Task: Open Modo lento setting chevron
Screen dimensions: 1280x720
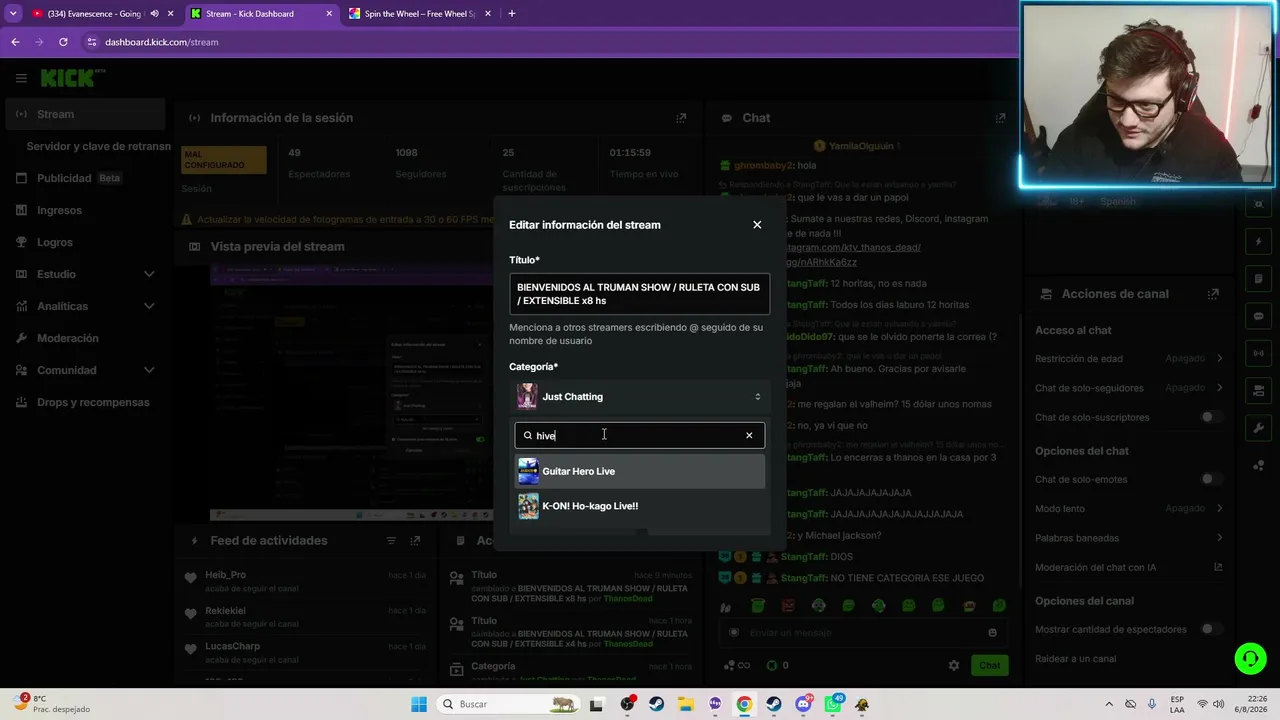Action: pyautogui.click(x=1219, y=508)
